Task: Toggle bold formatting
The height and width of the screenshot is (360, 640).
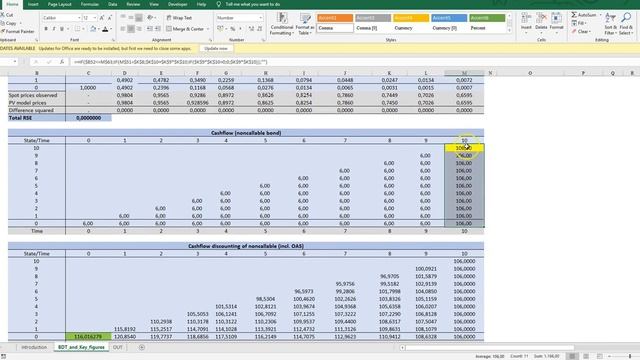Action: pyautogui.click(x=46, y=29)
